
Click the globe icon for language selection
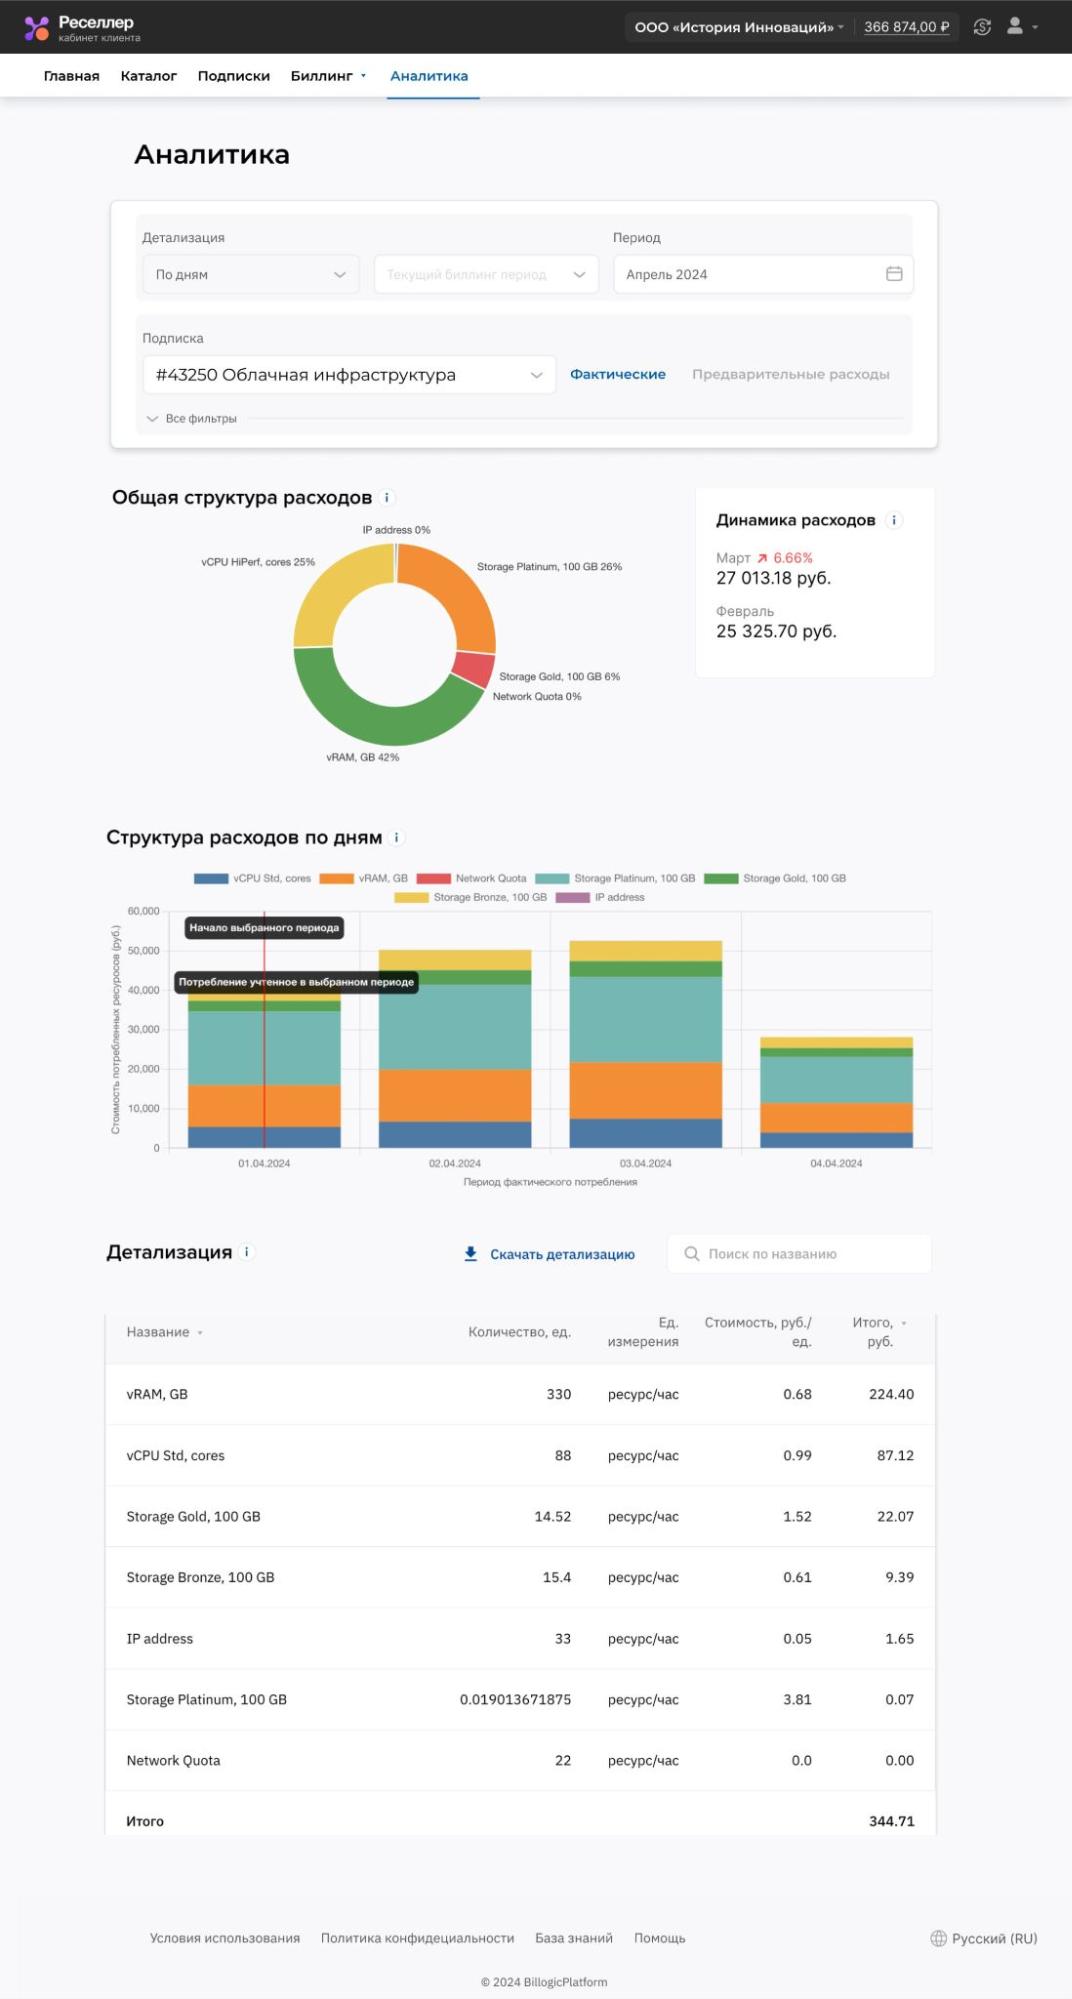tap(938, 1938)
